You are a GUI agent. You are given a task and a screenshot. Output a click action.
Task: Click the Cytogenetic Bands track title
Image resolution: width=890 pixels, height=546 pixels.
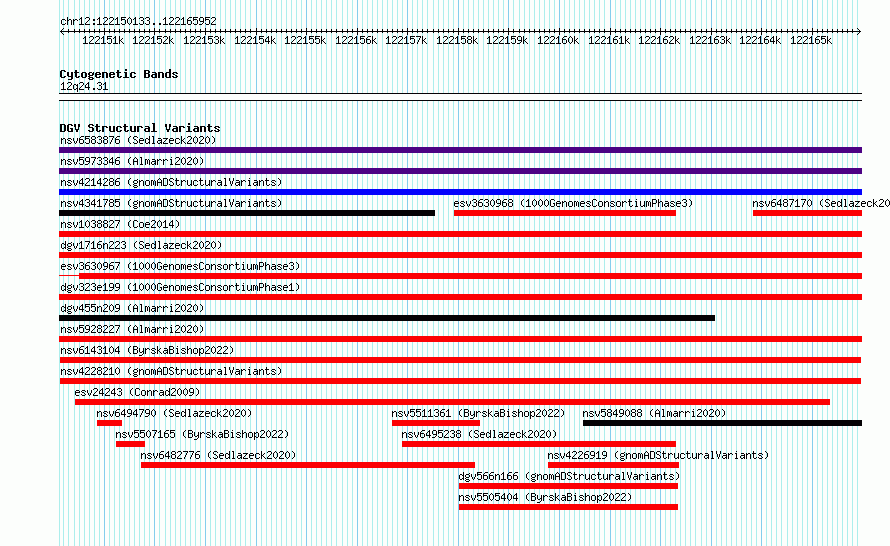click(119, 74)
